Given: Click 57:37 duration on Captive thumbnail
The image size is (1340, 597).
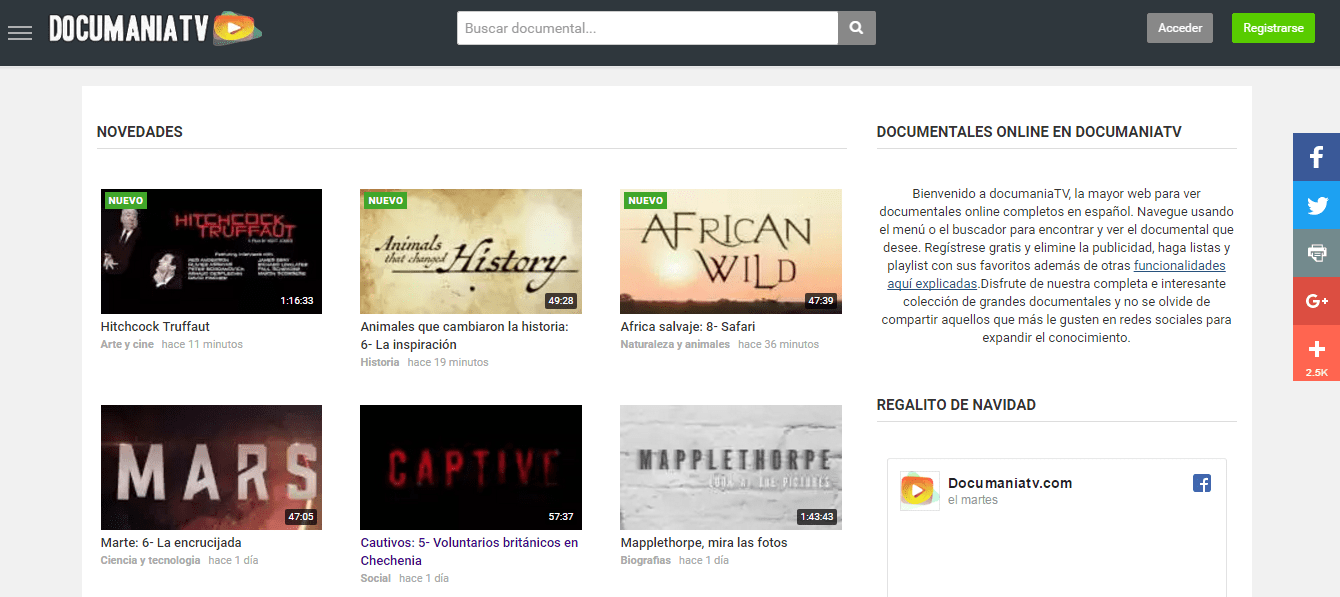Looking at the screenshot, I should pyautogui.click(x=562, y=517).
